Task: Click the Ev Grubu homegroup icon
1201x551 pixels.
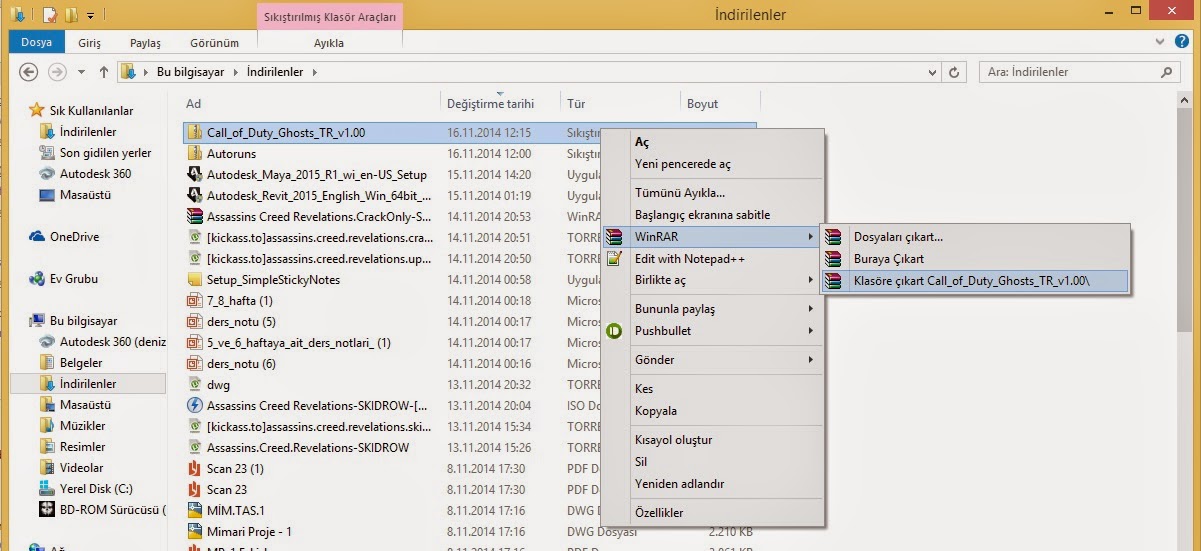Action: (37, 279)
